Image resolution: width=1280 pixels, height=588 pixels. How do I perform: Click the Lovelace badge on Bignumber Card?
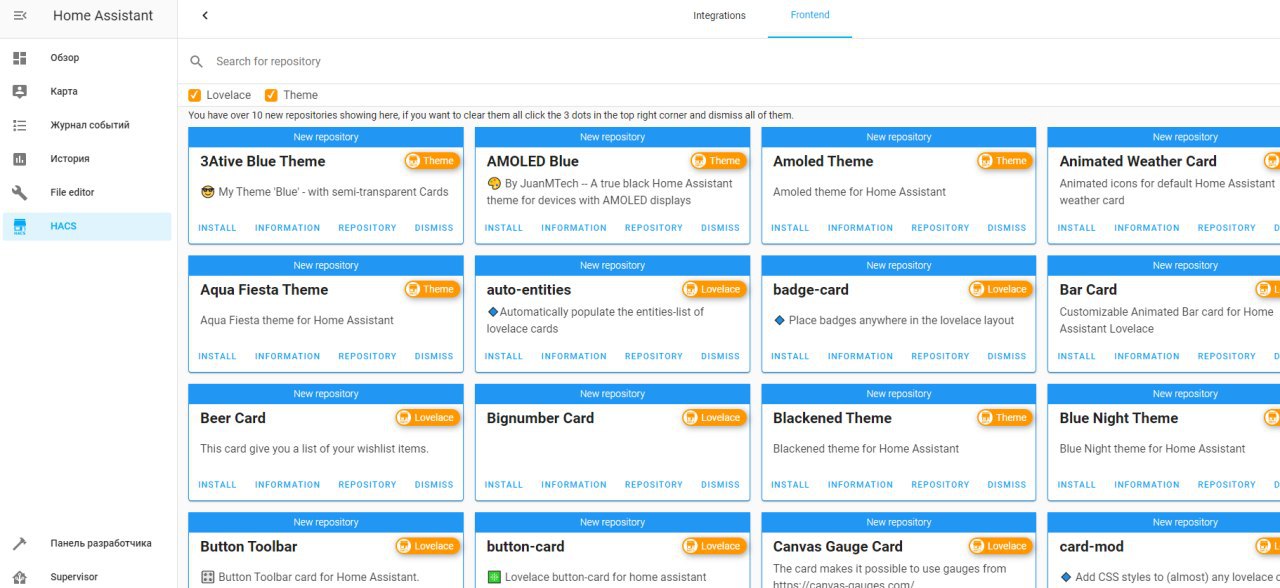click(x=713, y=418)
